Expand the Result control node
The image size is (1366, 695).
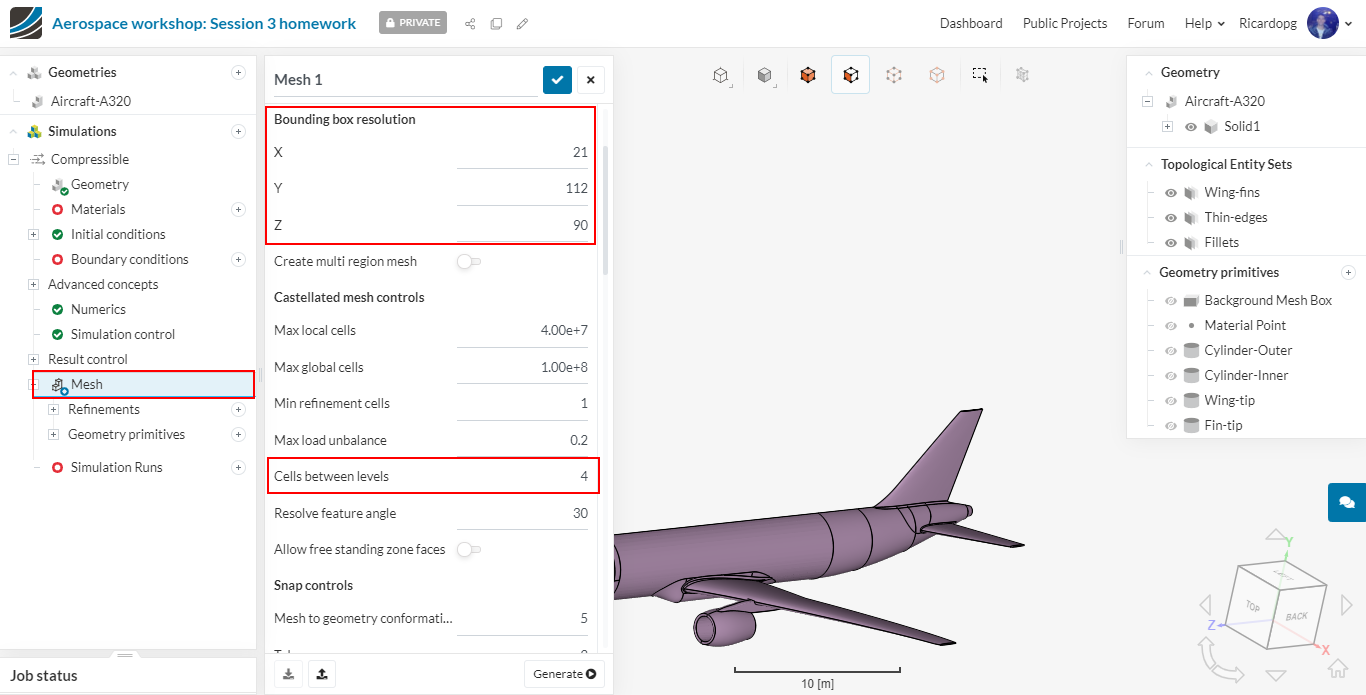33,359
